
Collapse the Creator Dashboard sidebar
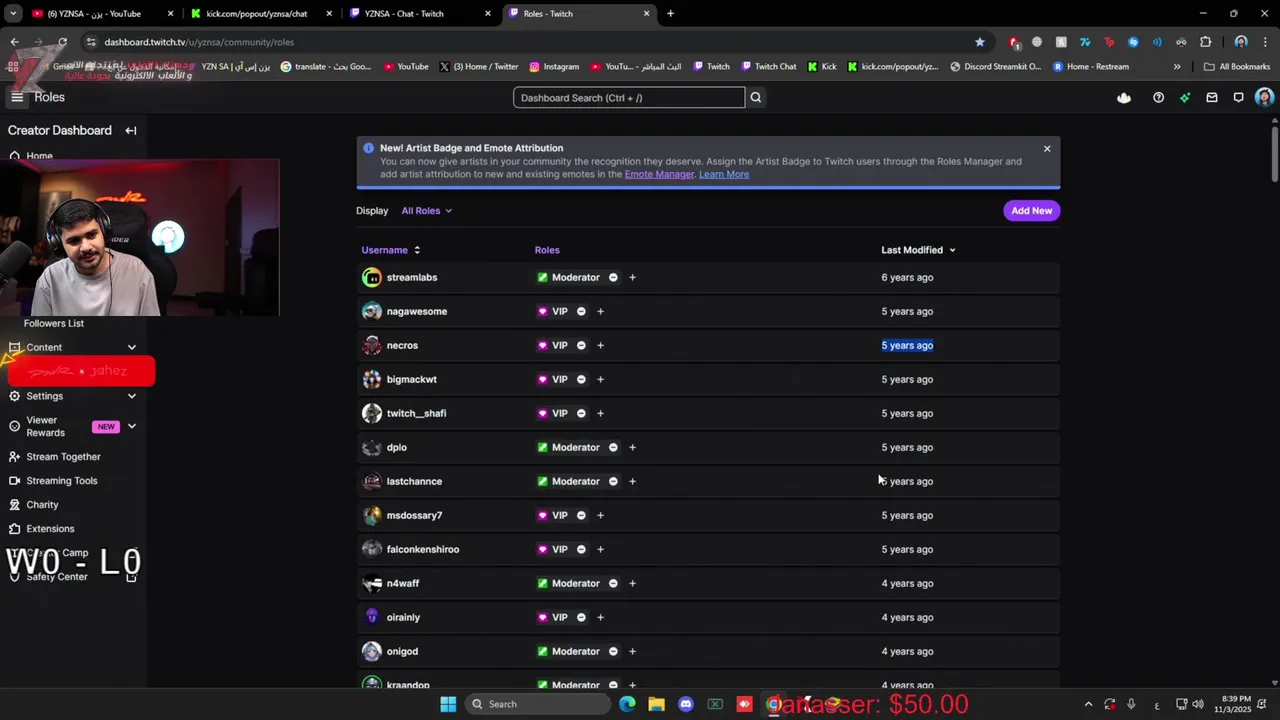pyautogui.click(x=131, y=130)
